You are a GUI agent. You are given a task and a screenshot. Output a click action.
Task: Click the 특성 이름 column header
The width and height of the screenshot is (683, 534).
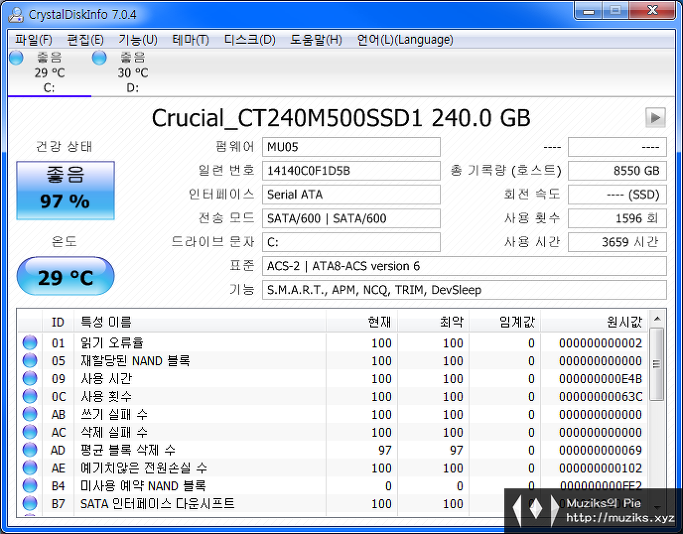point(200,322)
